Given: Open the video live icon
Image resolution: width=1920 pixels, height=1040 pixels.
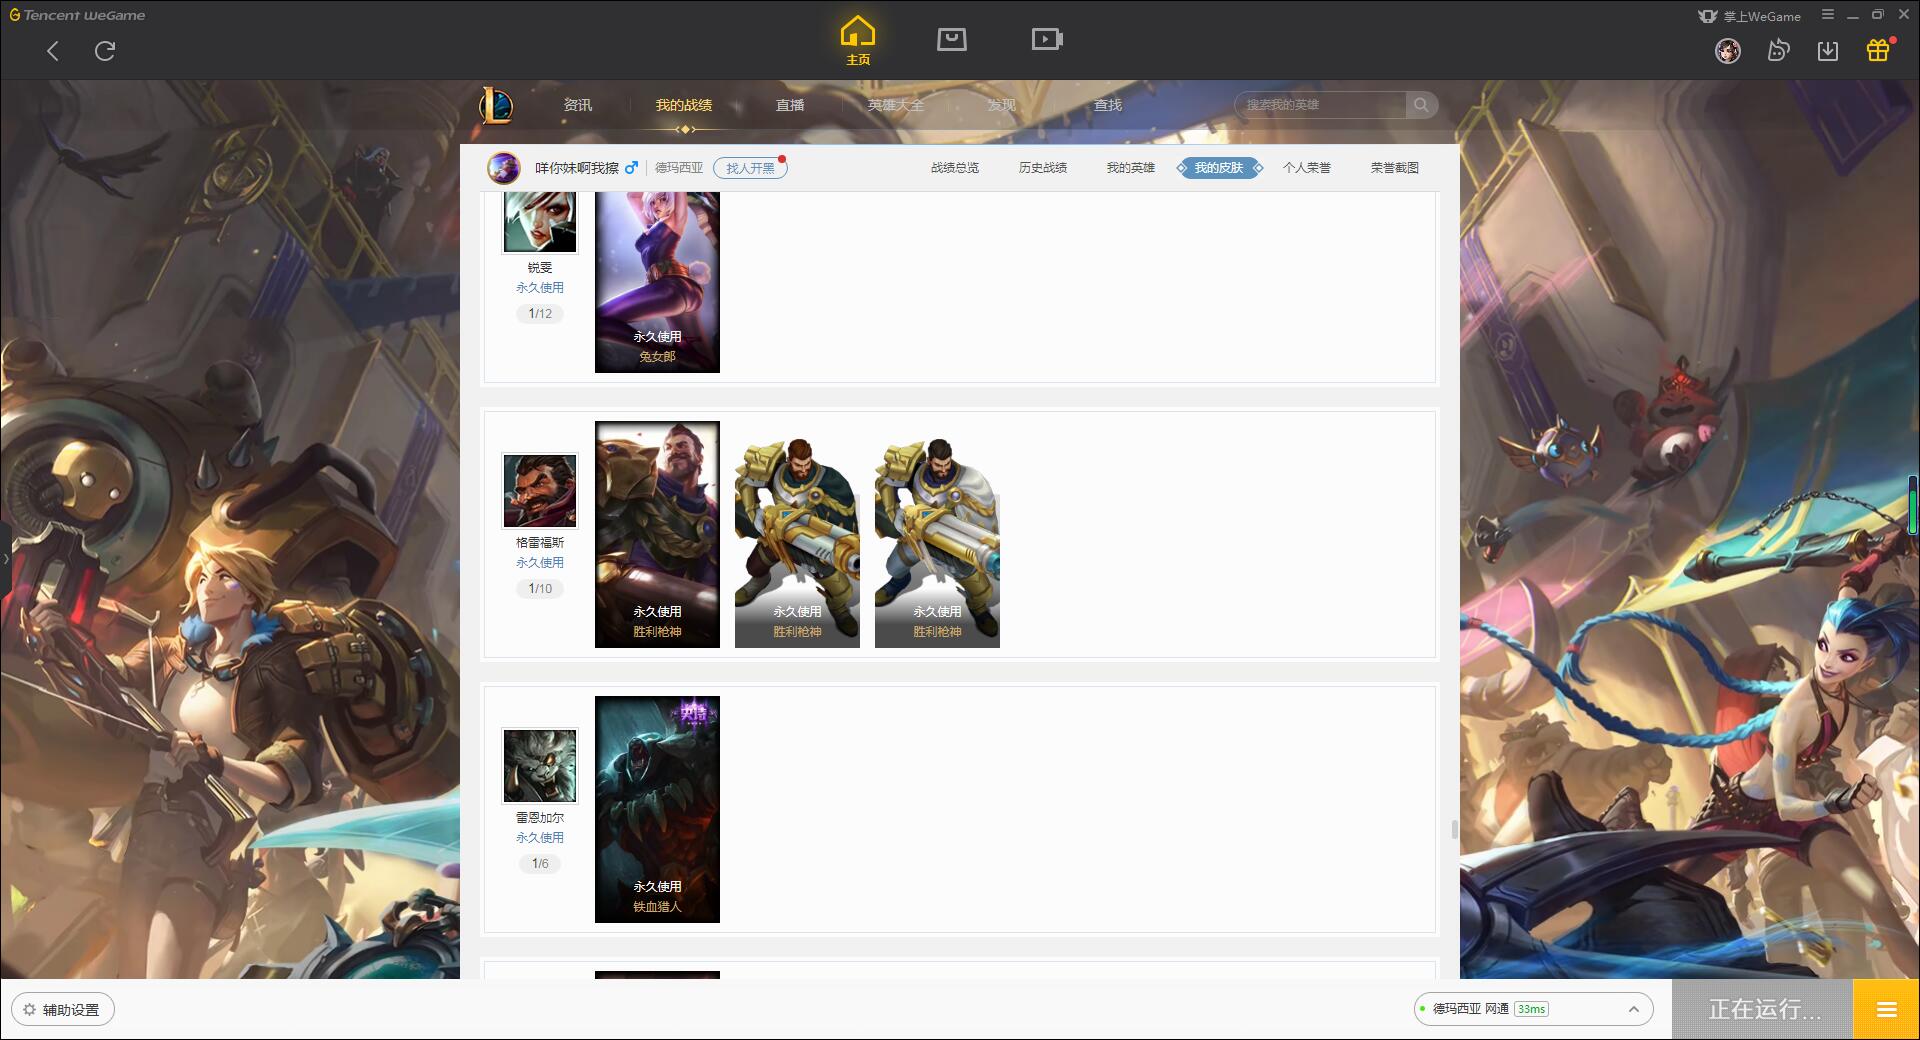Looking at the screenshot, I should 1047,39.
